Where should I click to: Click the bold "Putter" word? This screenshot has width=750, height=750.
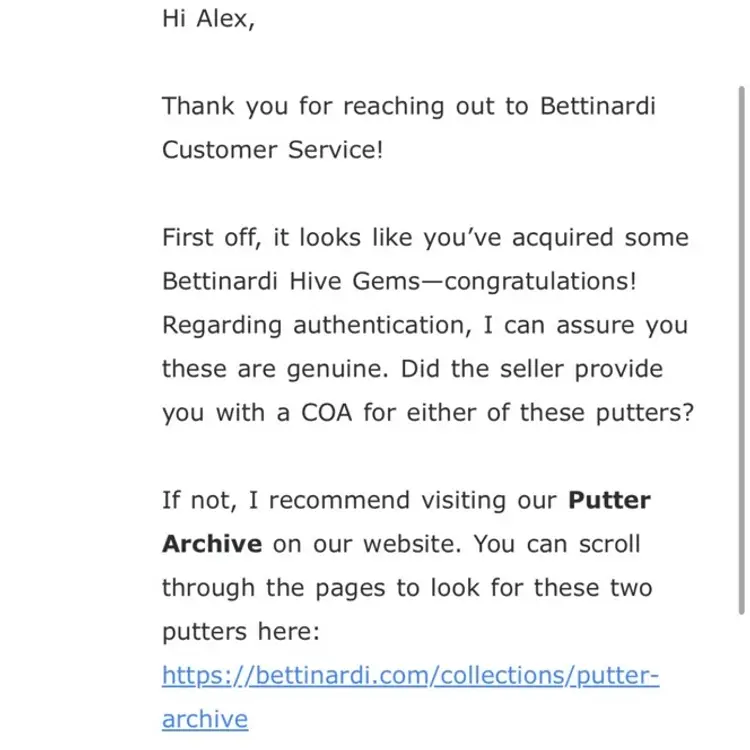[x=609, y=500]
